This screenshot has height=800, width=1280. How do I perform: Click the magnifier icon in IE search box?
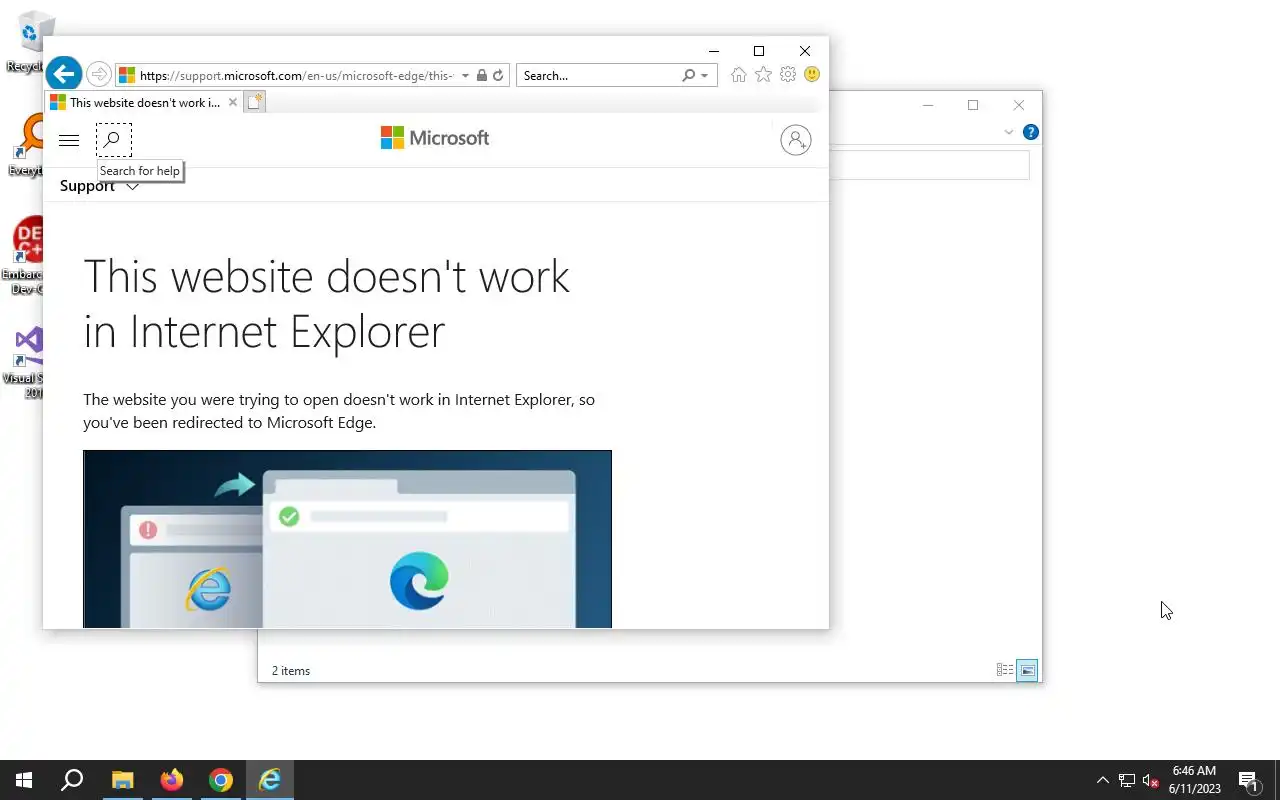click(688, 76)
